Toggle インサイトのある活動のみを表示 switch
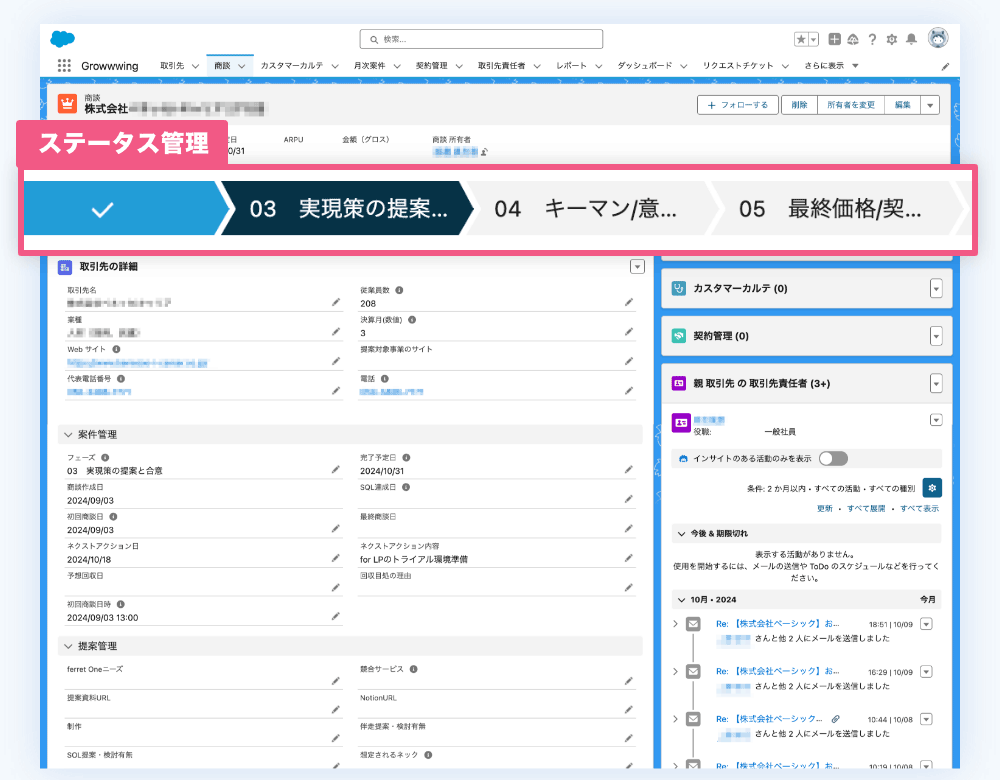The width and height of the screenshot is (1000, 780). click(x=832, y=458)
